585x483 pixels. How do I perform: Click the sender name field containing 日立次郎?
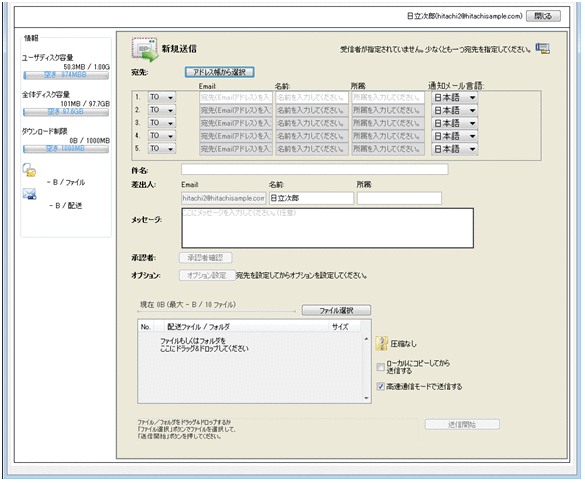click(311, 198)
